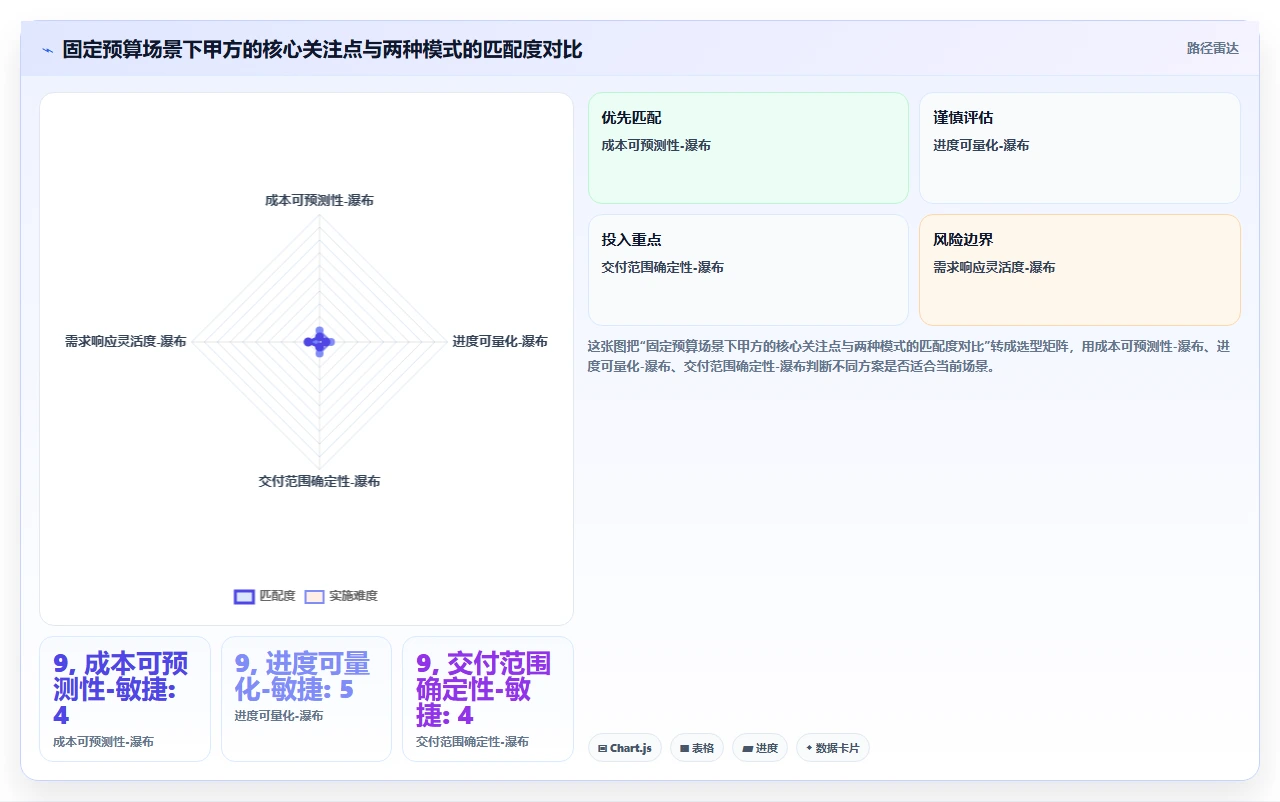Click radar axis label 成本可预测性-瀑布
Screen dimensions: 1280x802
[x=319, y=200]
